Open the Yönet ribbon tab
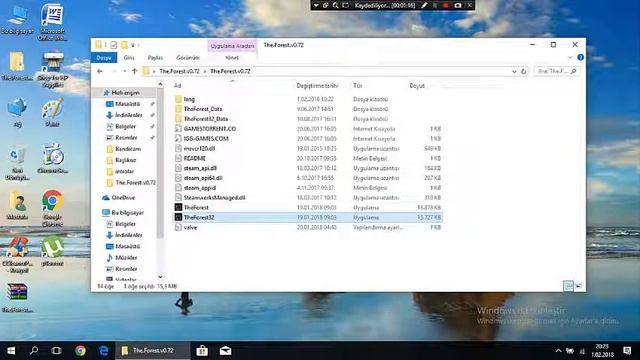The height and width of the screenshot is (360, 640). 232,58
